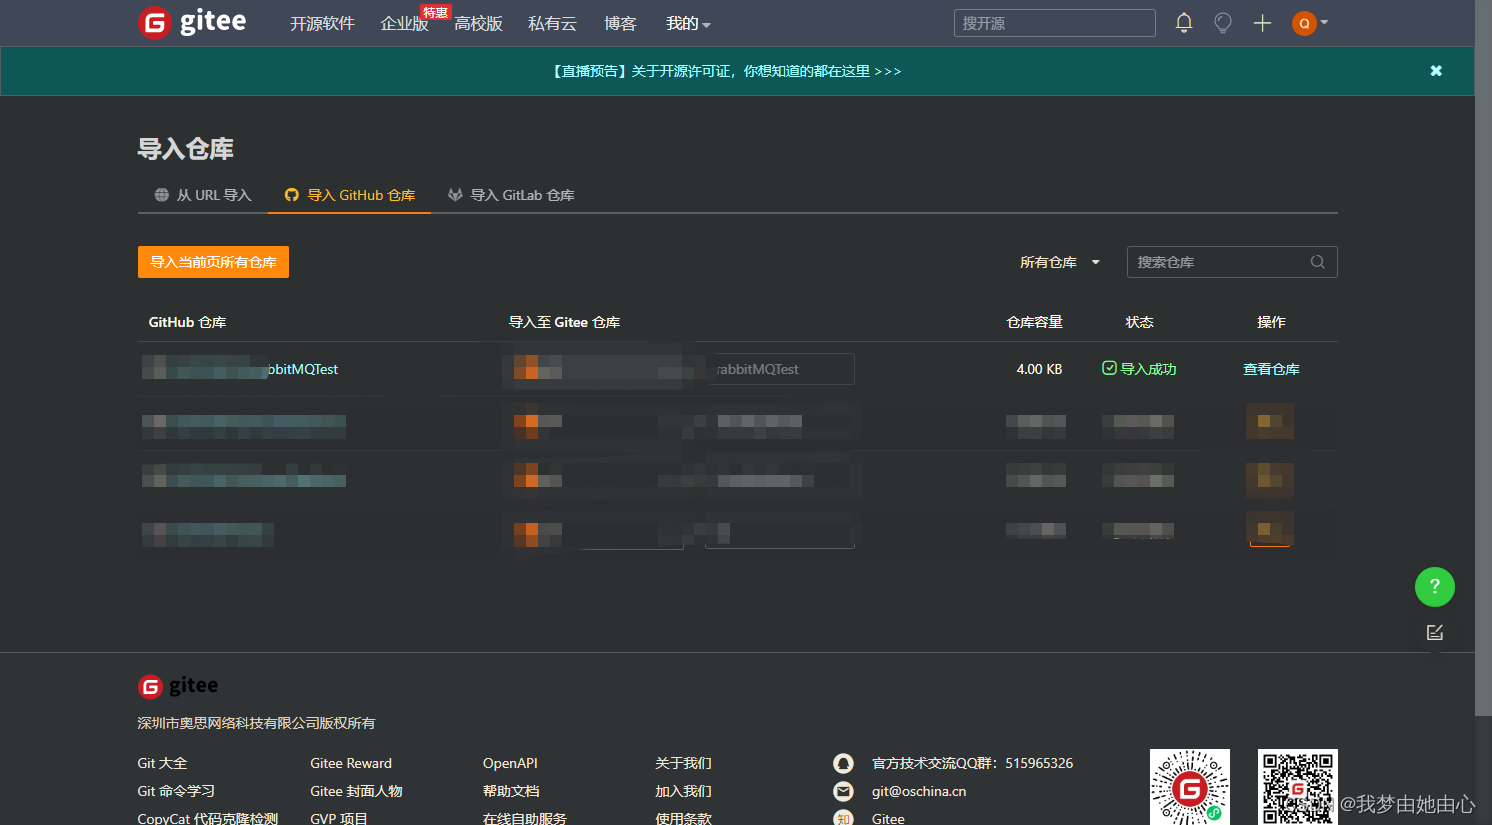This screenshot has width=1492, height=825.
Task: Switch to 导入 GitLab 仓库 tab
Action: pos(511,195)
